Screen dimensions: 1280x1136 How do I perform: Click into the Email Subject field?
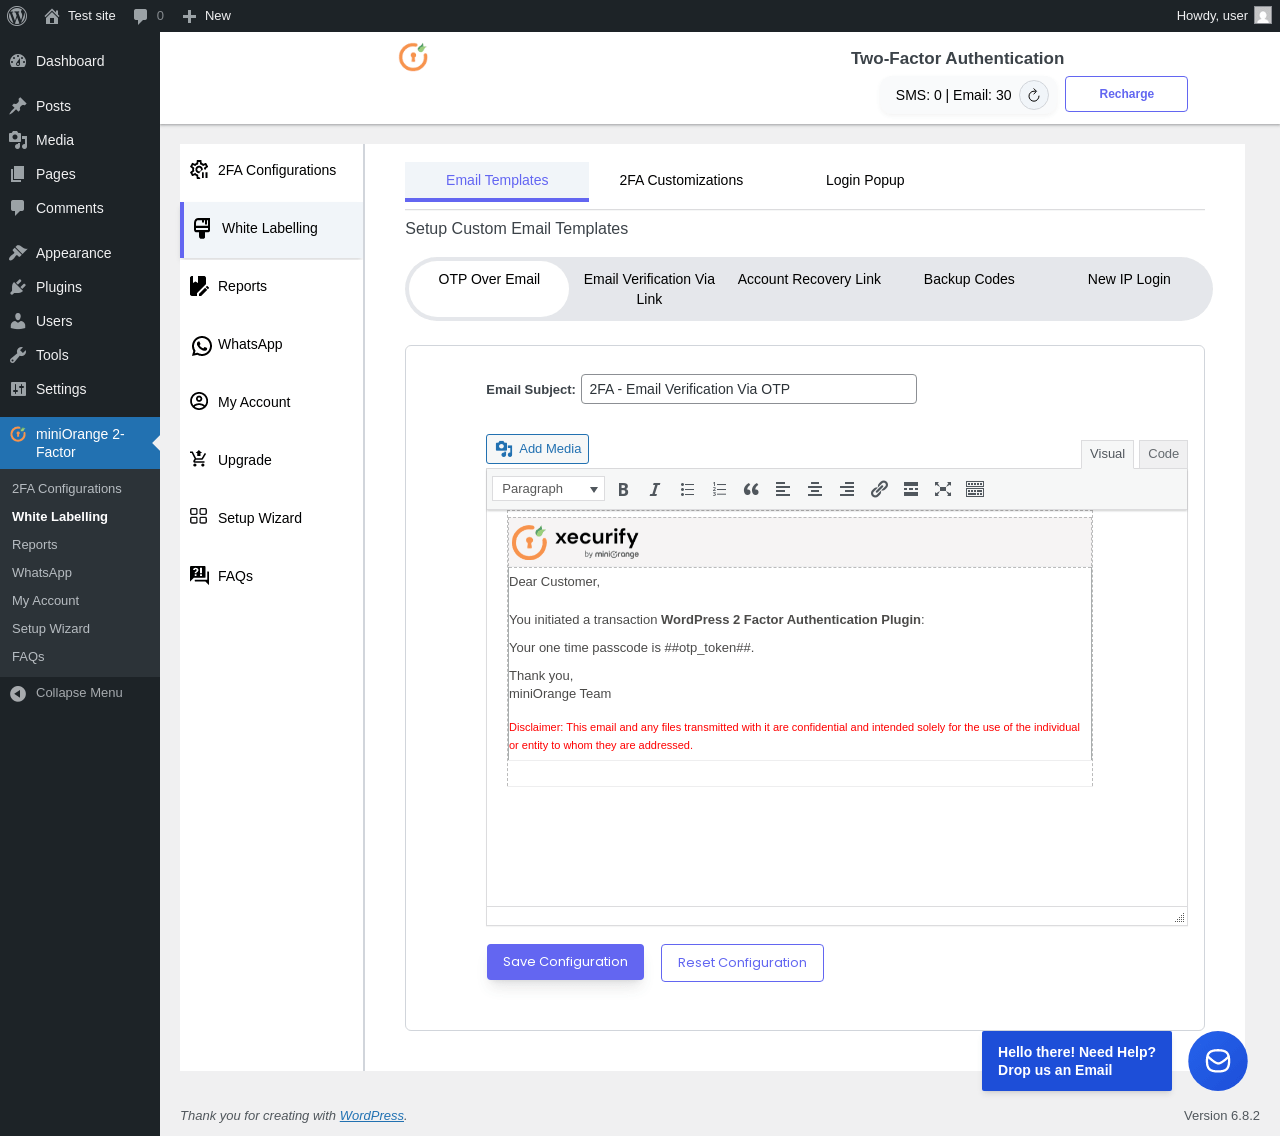click(x=749, y=389)
